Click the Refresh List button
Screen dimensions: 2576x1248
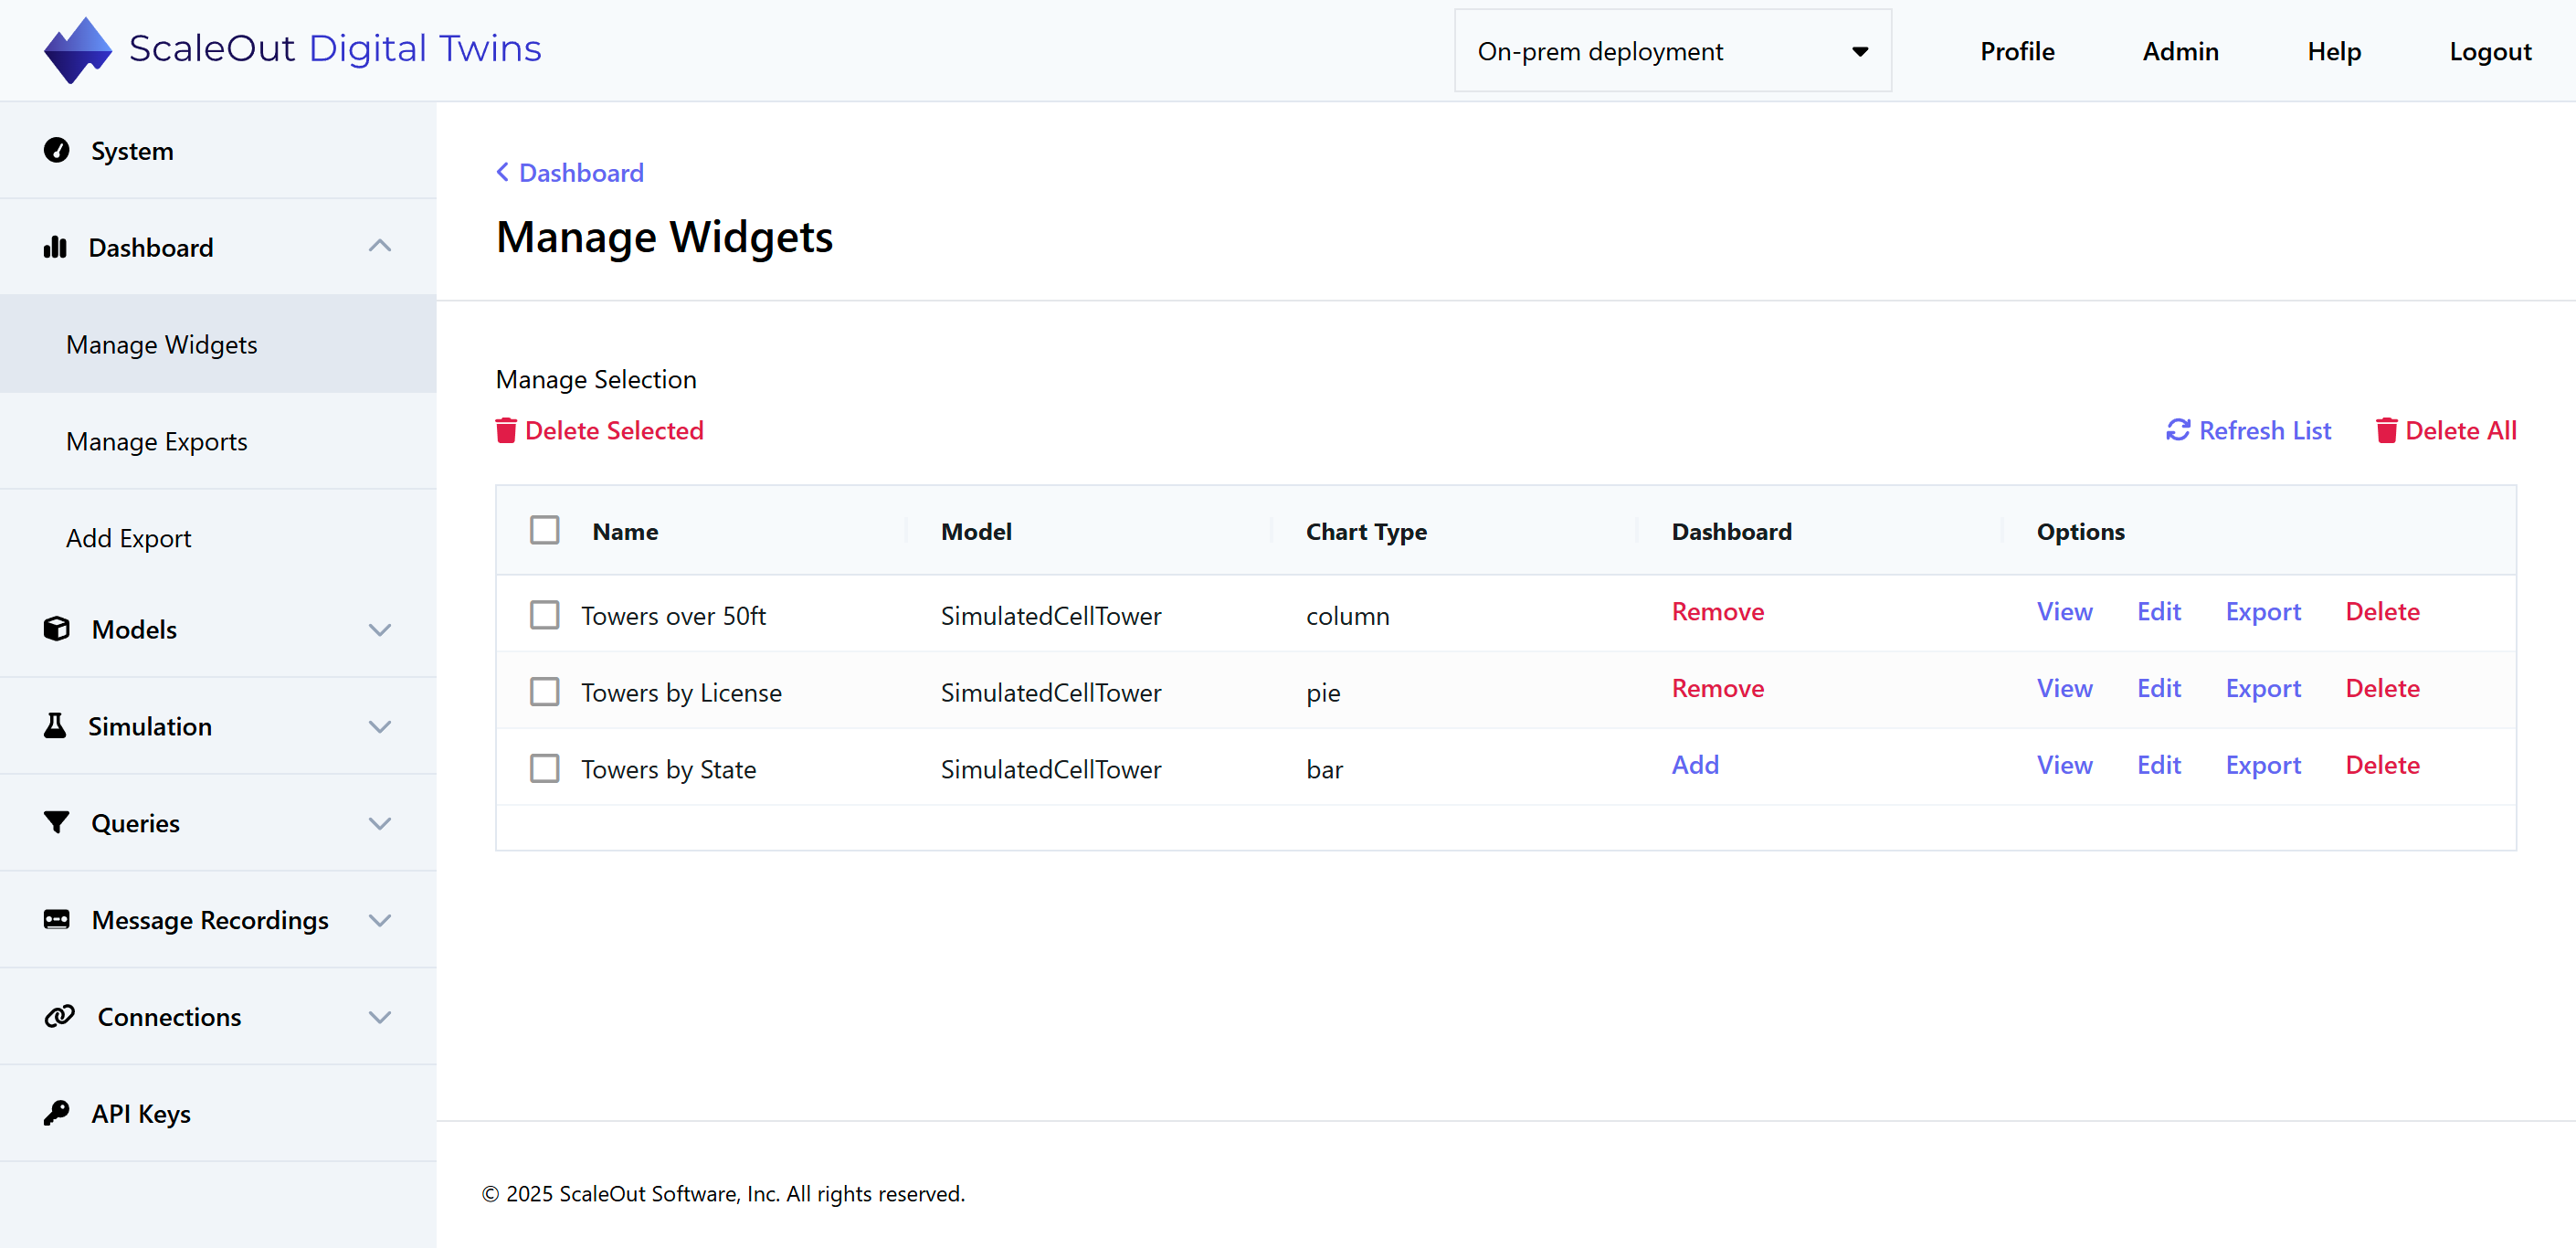coord(2248,430)
